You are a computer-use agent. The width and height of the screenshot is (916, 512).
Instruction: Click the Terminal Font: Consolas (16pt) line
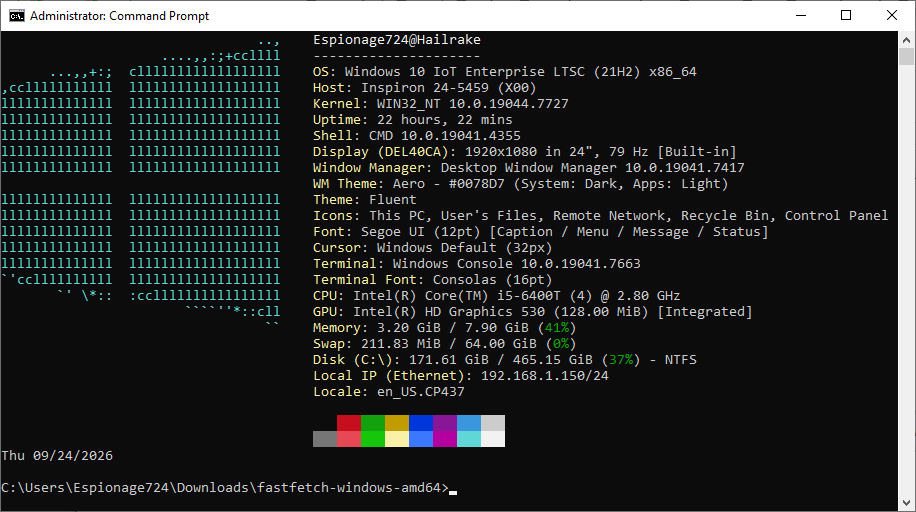tap(432, 280)
